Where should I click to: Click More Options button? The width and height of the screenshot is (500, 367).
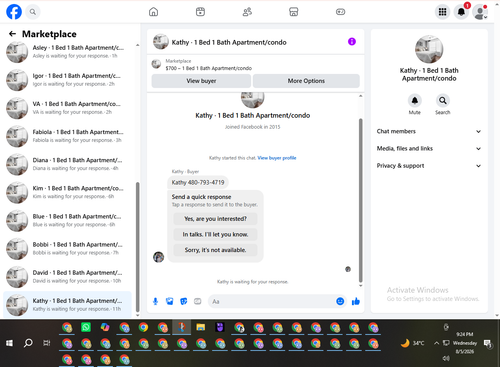(x=306, y=81)
